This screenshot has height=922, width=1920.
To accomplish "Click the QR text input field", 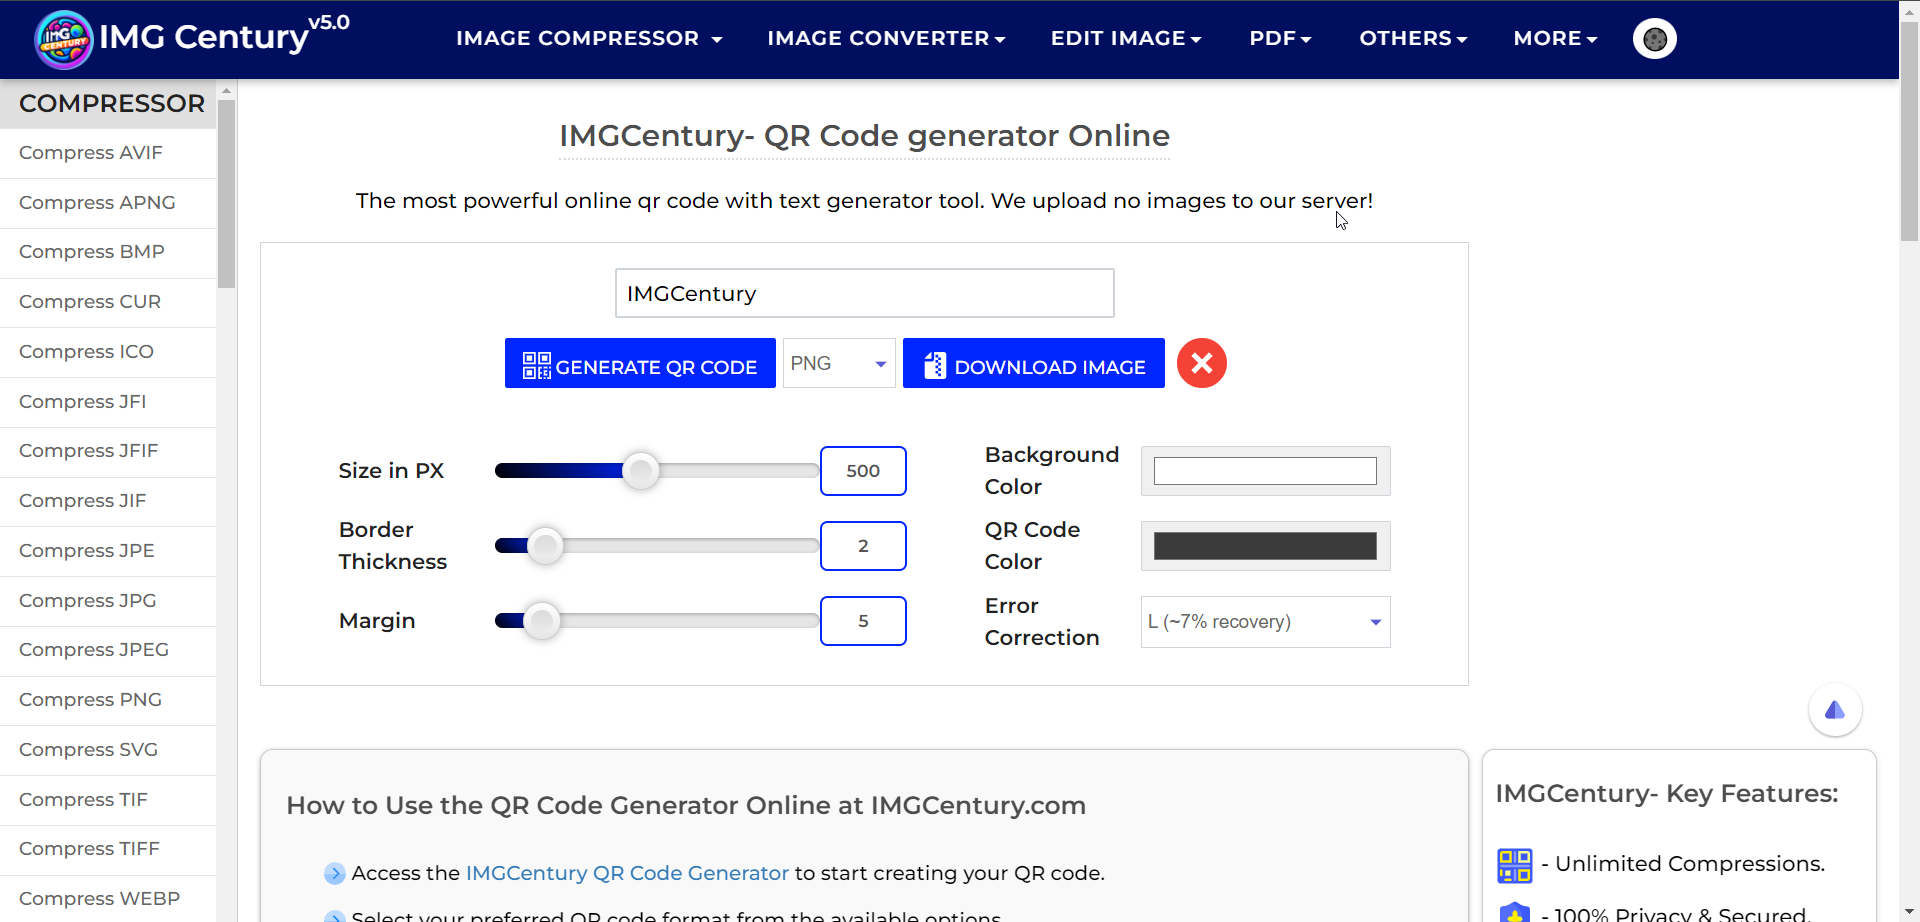I will pos(864,293).
